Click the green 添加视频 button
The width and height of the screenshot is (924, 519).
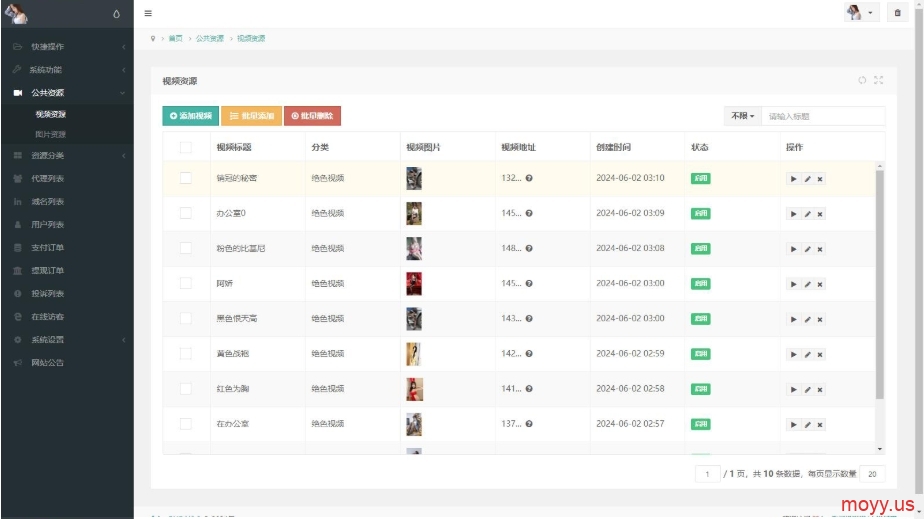click(x=190, y=116)
